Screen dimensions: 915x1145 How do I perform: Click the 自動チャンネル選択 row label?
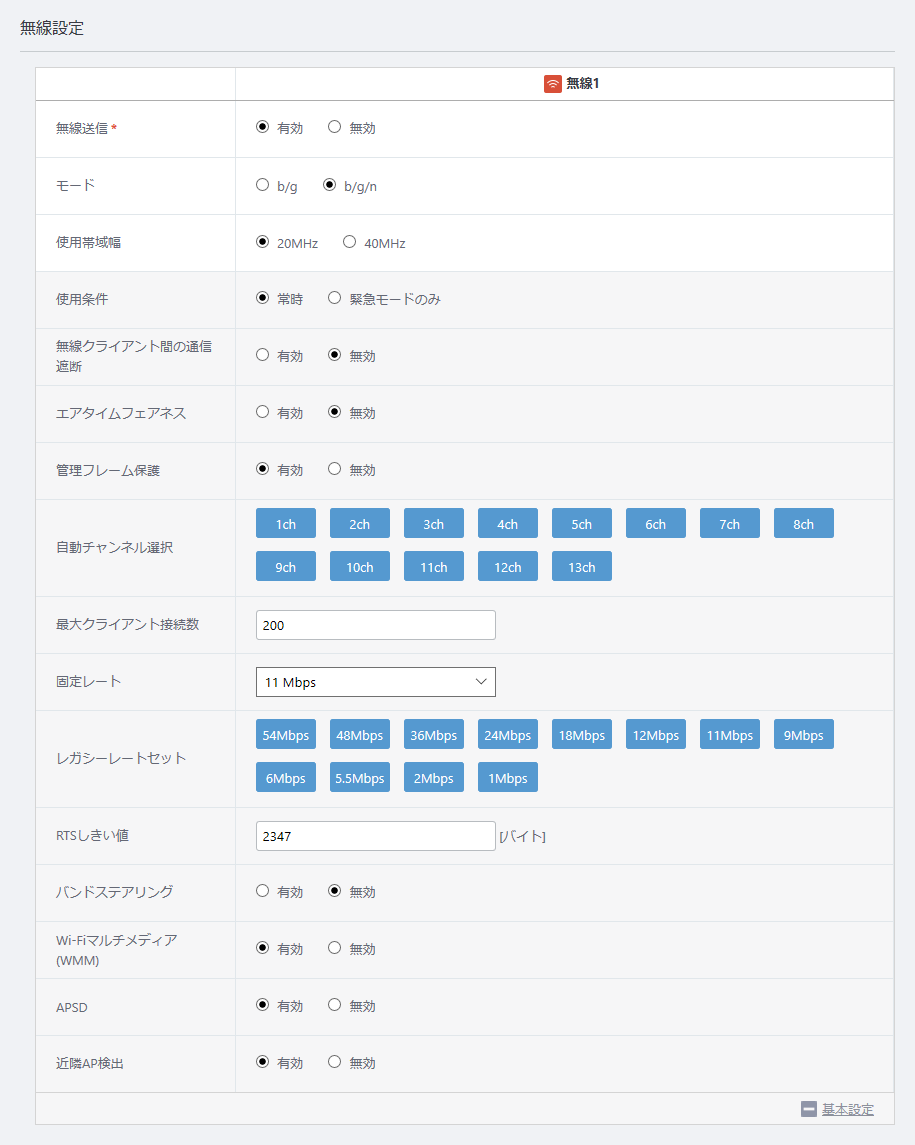(x=115, y=548)
